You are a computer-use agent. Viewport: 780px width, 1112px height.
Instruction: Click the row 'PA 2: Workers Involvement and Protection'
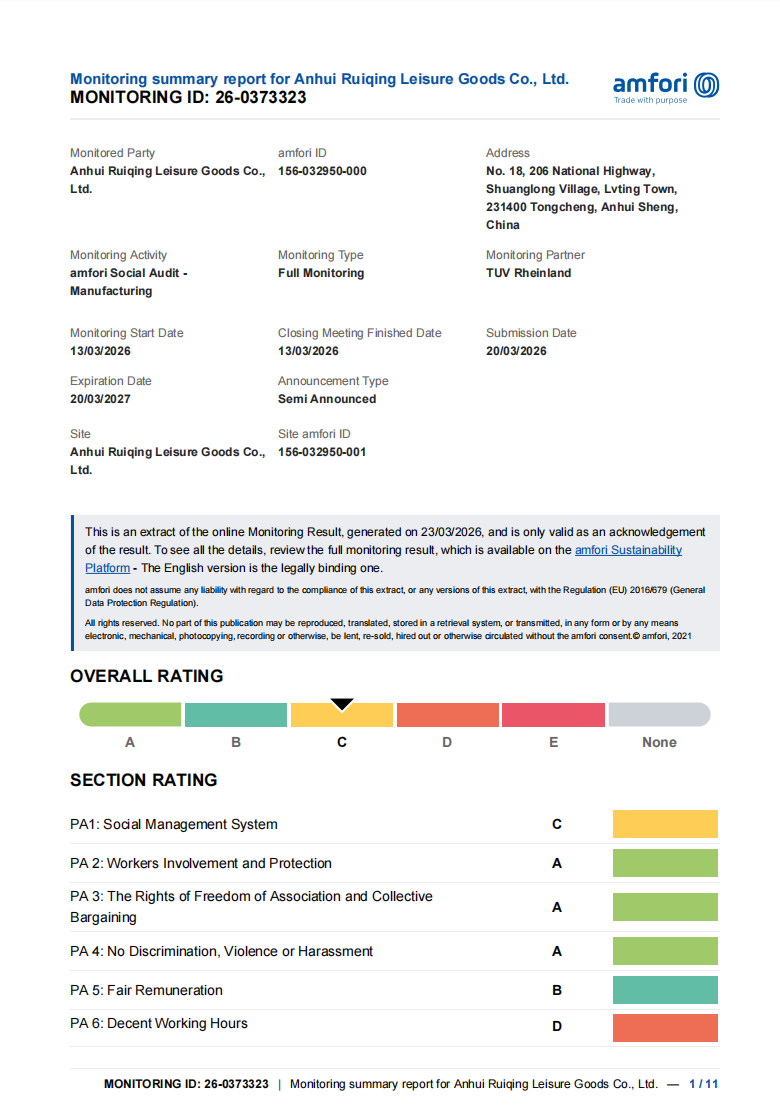click(x=394, y=863)
